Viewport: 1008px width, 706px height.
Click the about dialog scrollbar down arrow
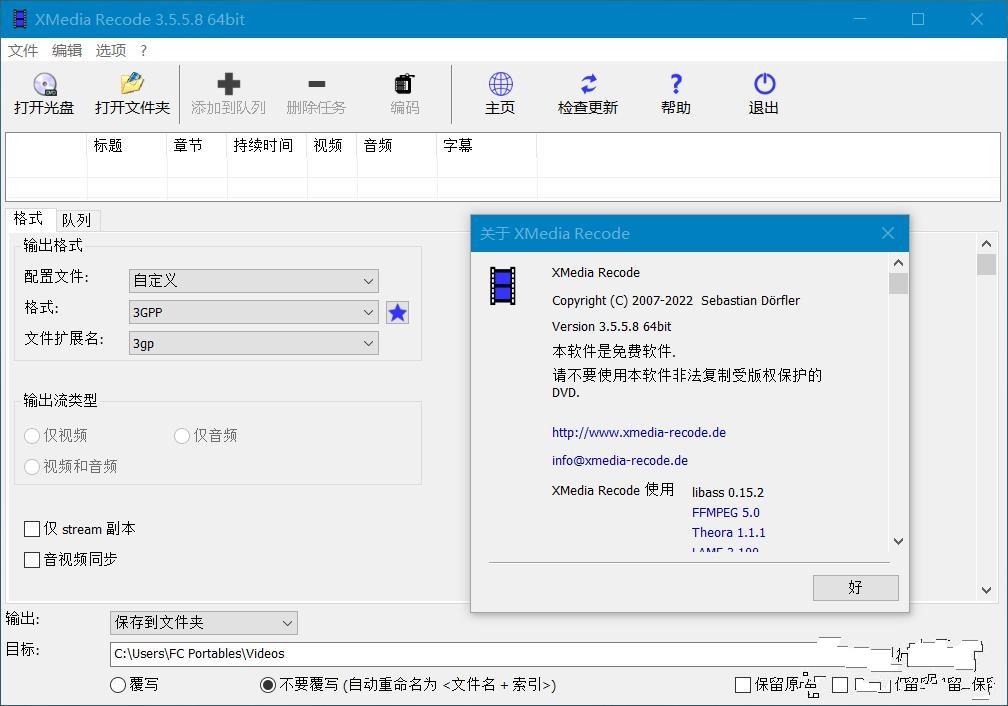pyautogui.click(x=898, y=541)
